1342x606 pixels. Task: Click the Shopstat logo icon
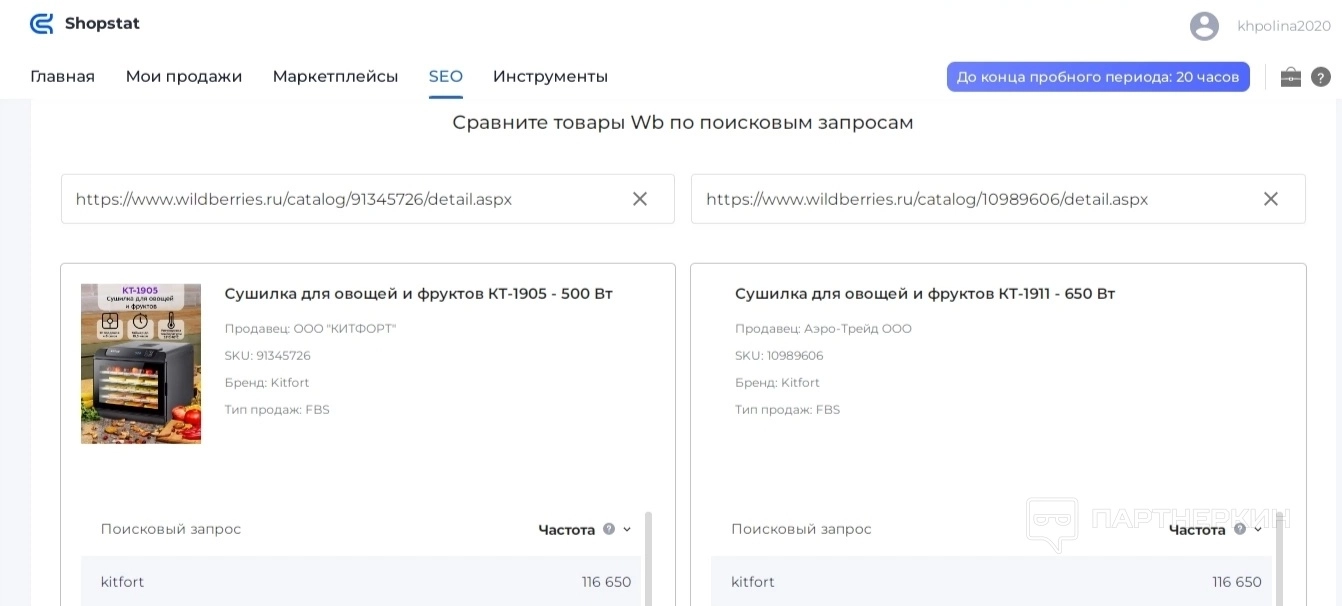[x=41, y=24]
